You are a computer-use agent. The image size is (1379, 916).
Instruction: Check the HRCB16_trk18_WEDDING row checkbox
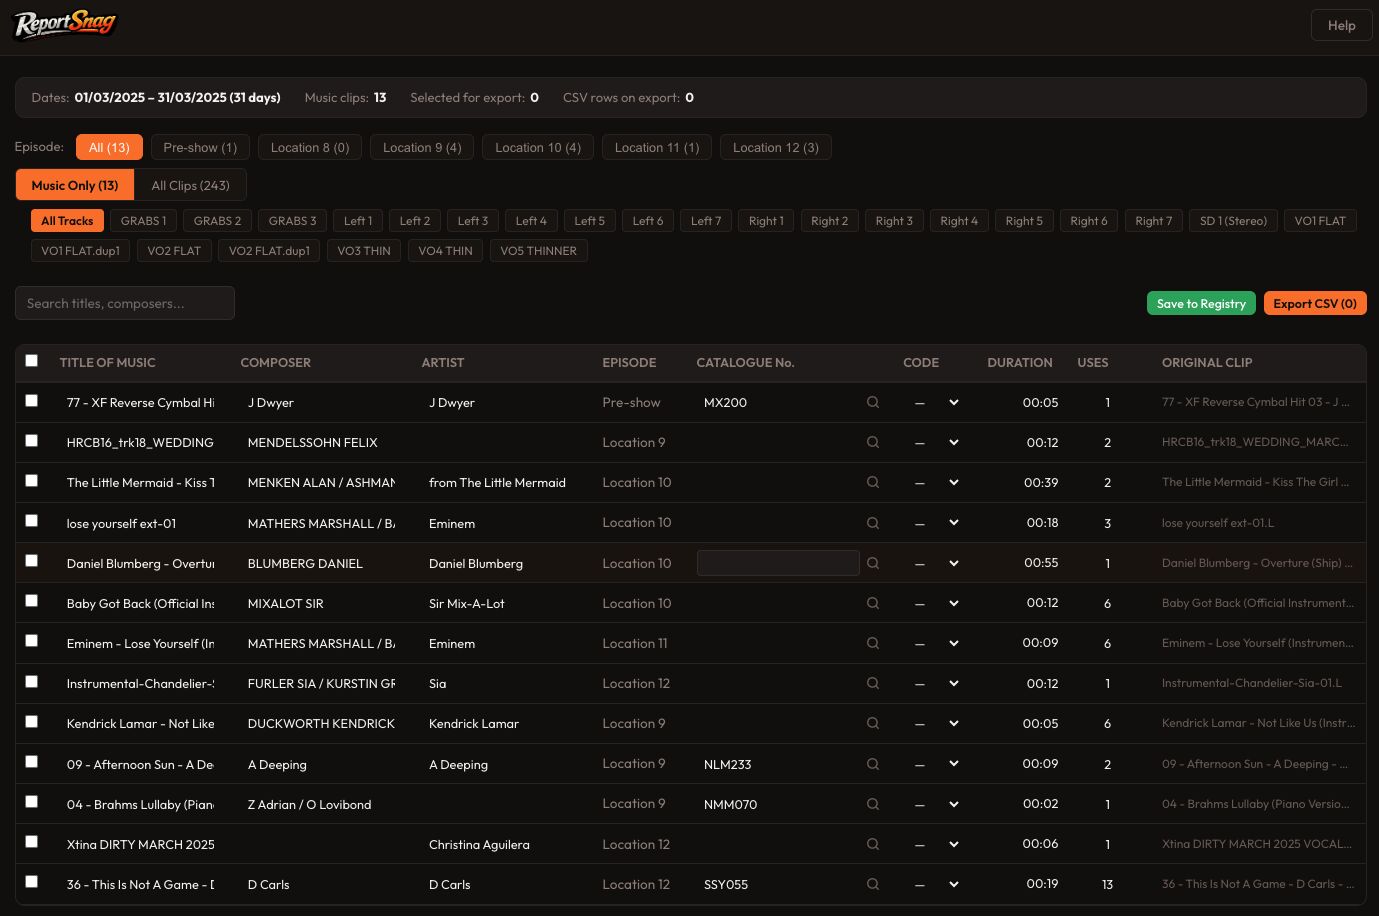coord(32,441)
